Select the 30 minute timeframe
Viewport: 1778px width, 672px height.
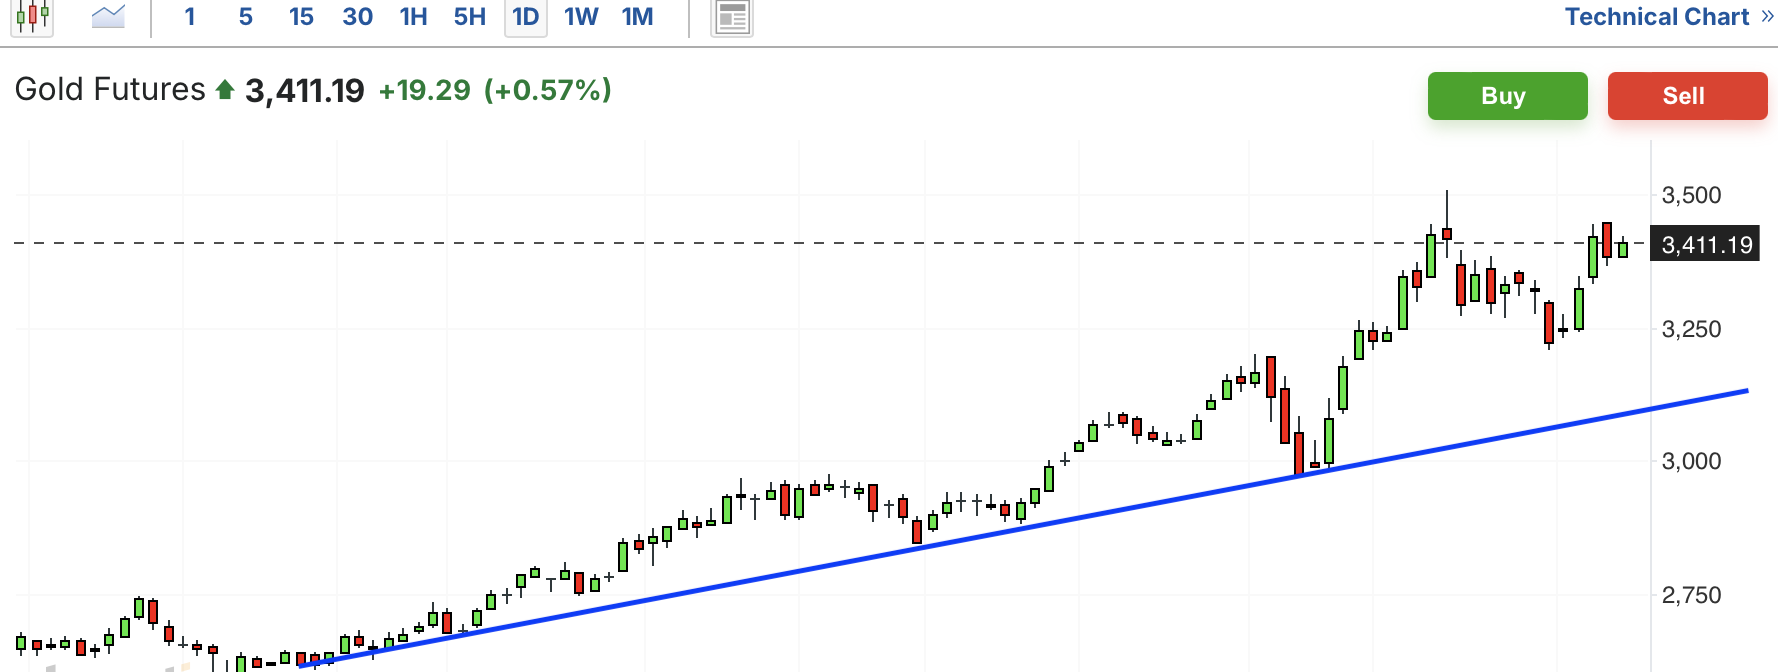(357, 17)
